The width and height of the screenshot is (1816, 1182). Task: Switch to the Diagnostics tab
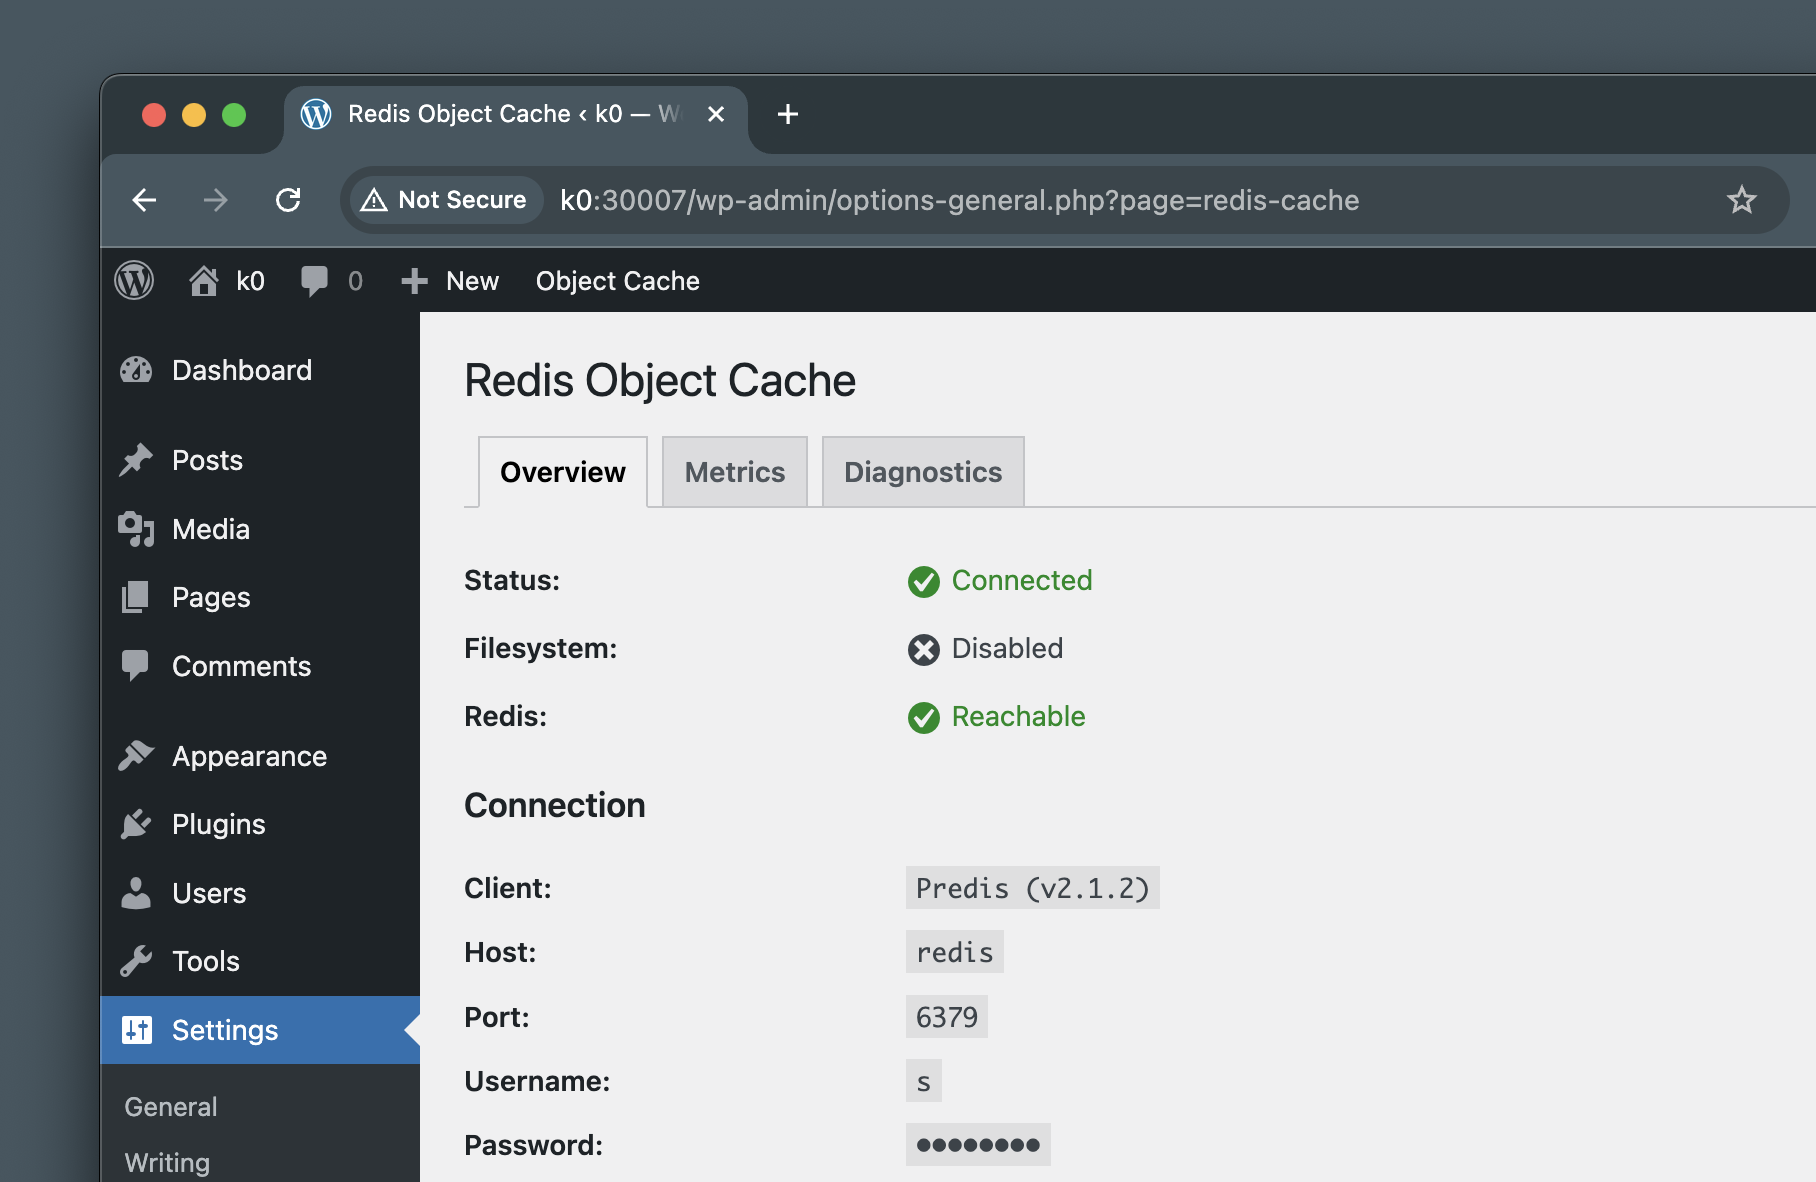pyautogui.click(x=922, y=472)
